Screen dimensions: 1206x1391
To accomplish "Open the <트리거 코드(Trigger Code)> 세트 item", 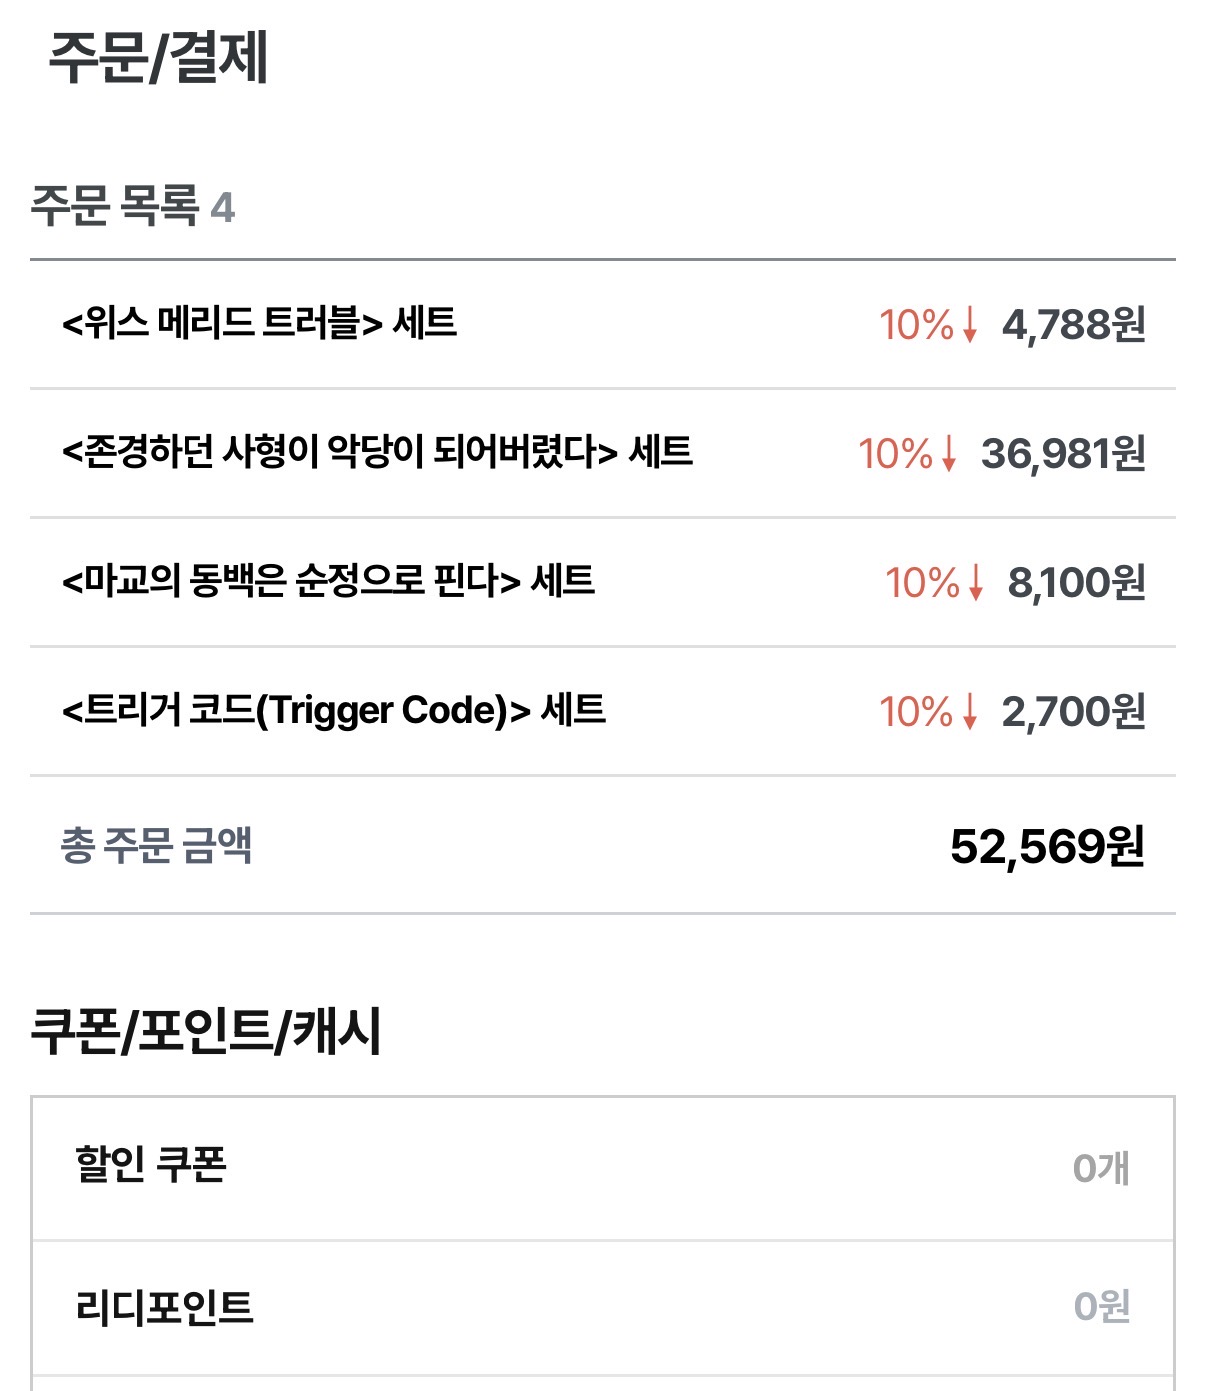I will [x=333, y=711].
